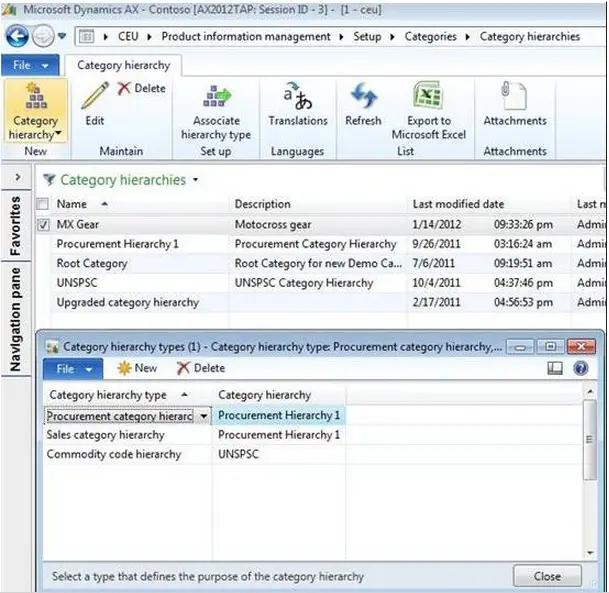Click the address bar folder icon
The height and width of the screenshot is (593, 609).
[x=86, y=37]
